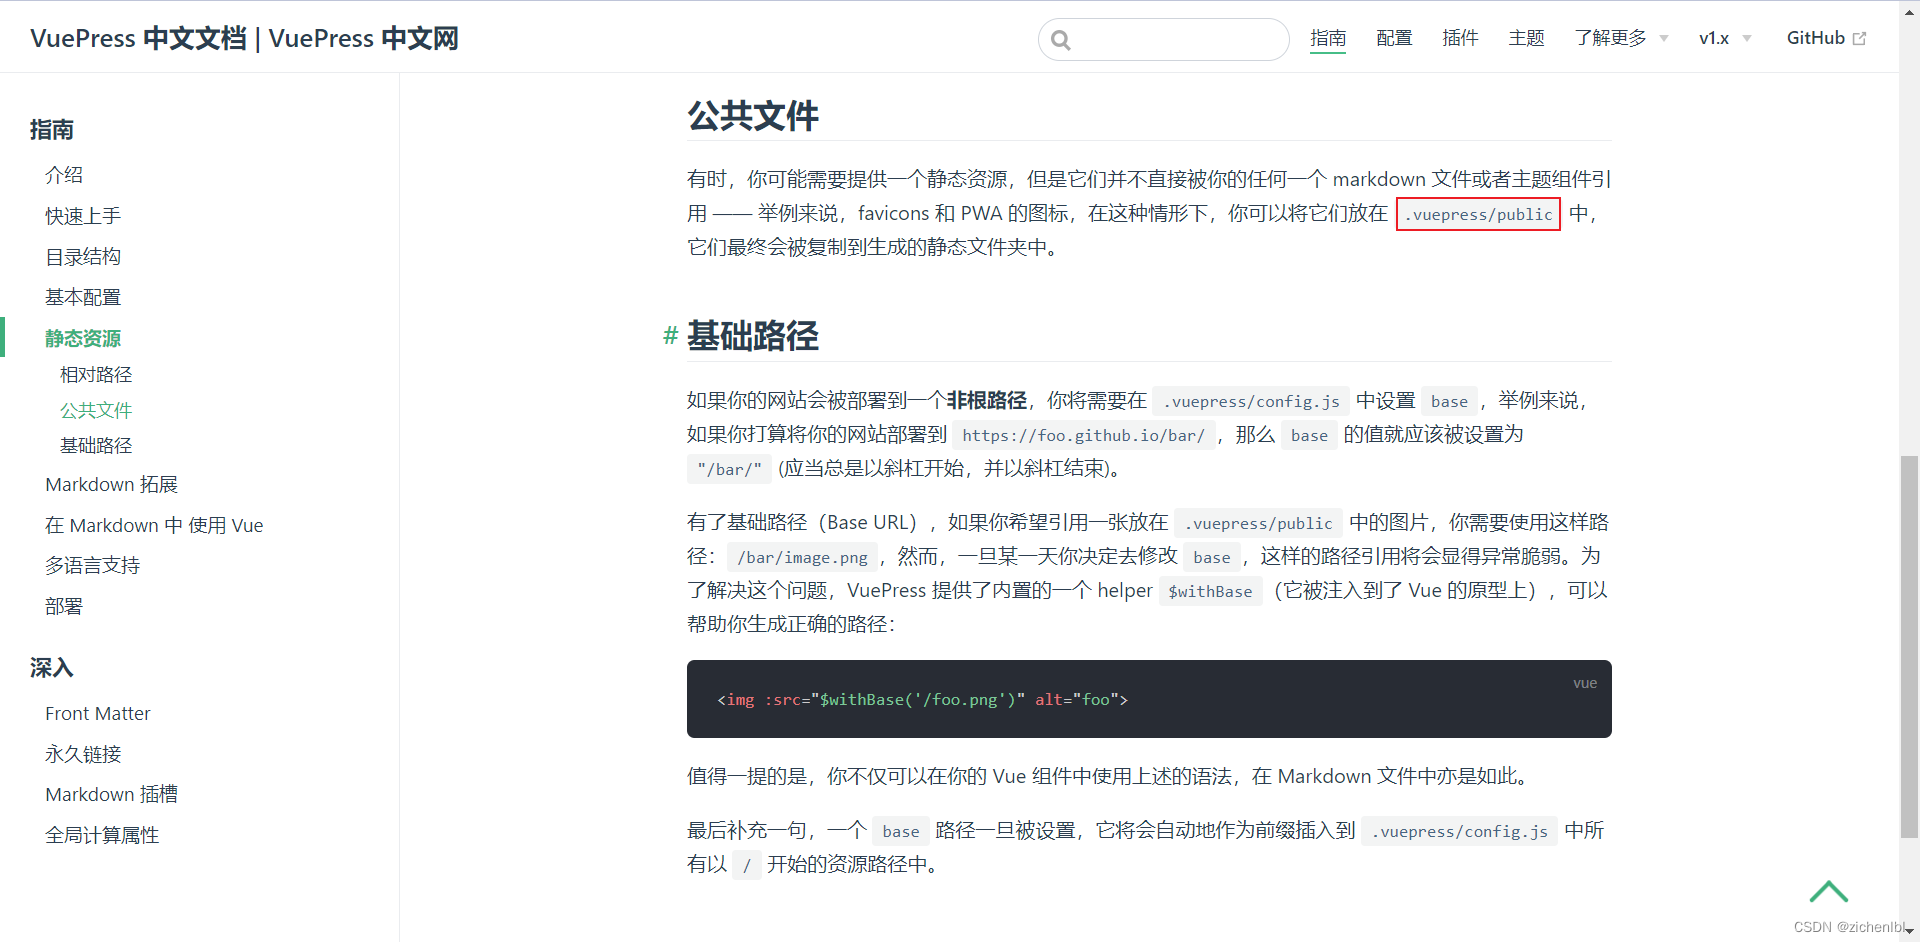1920x942 pixels.
Task: Jump to 基础路径 subsection in sidebar
Action: click(96, 446)
